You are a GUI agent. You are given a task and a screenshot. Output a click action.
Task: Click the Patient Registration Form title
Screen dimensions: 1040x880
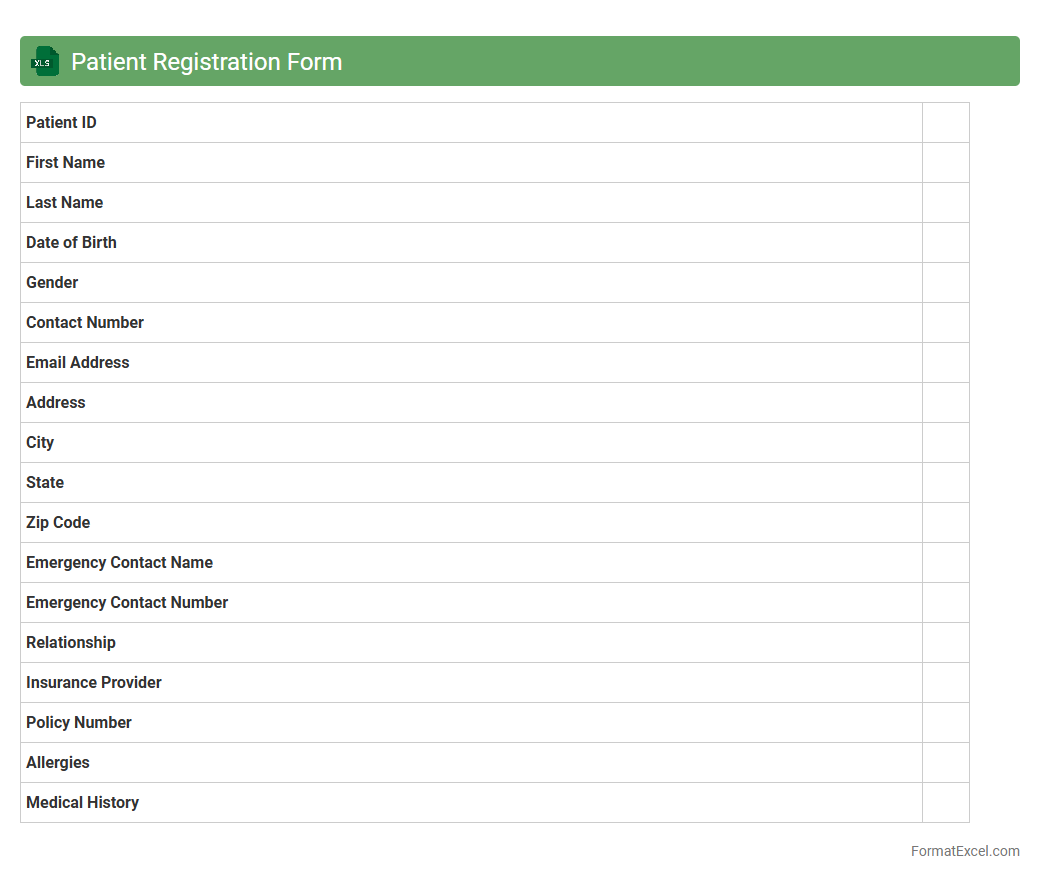pos(206,62)
